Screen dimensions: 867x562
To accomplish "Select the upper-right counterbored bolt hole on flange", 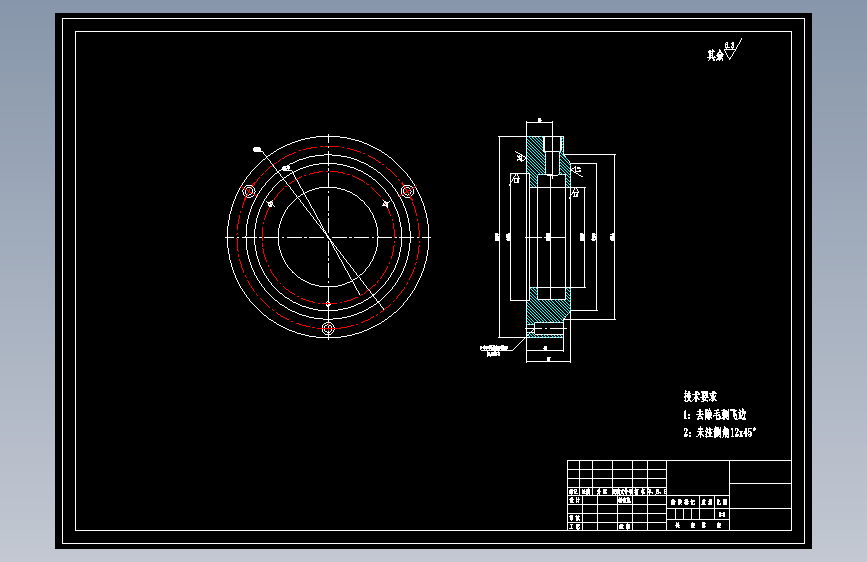I will click(408, 191).
